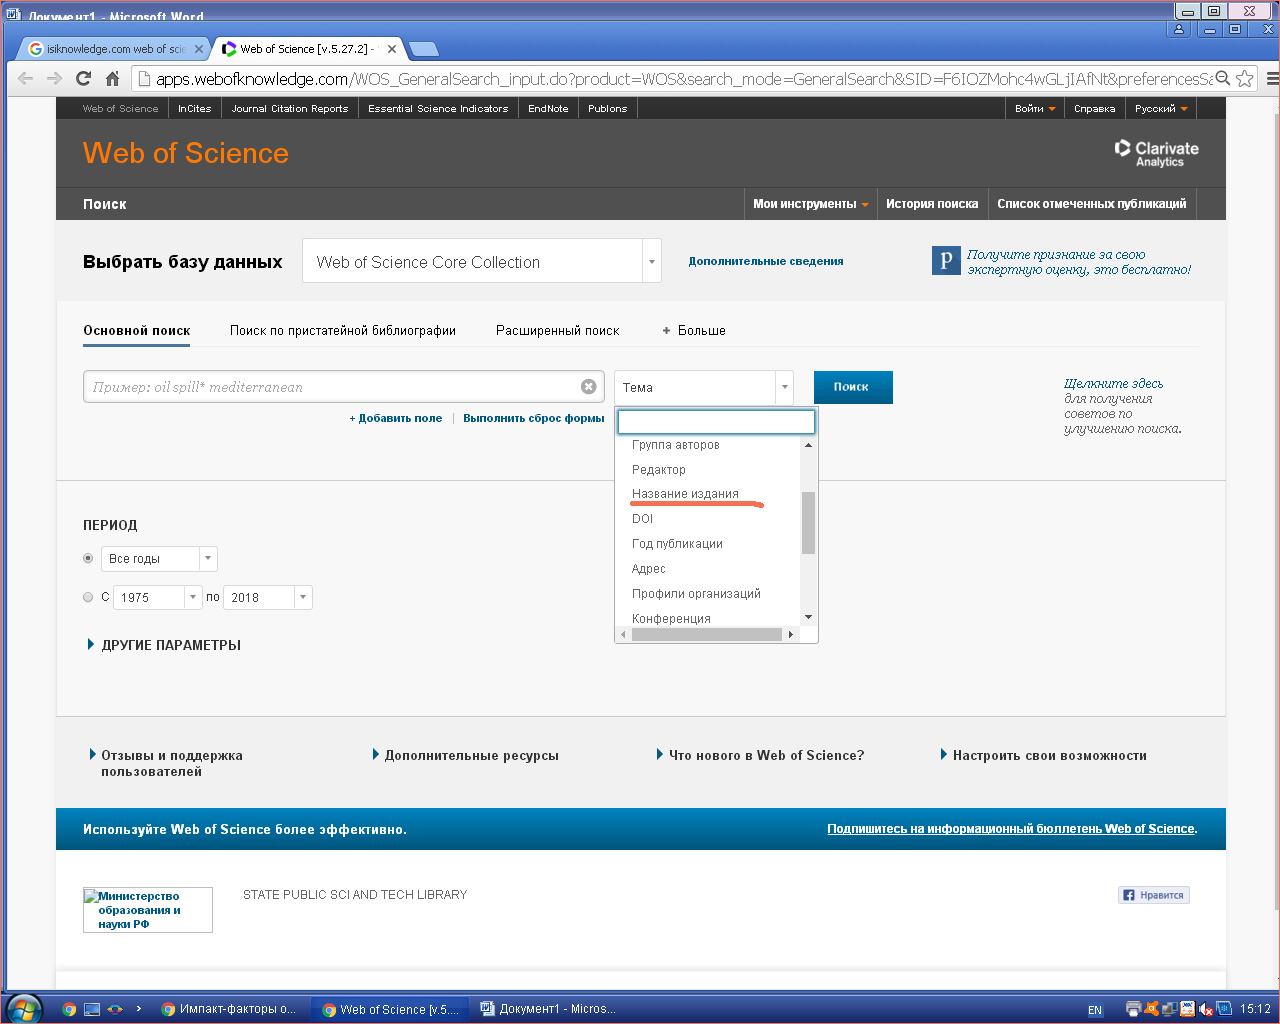Open the browser home page icon
The height and width of the screenshot is (1024, 1280).
point(112,79)
